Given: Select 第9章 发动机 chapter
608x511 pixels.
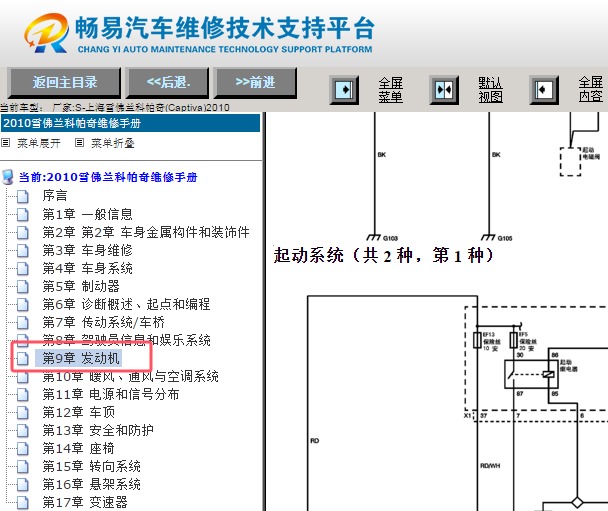Looking at the screenshot, I should (81, 358).
